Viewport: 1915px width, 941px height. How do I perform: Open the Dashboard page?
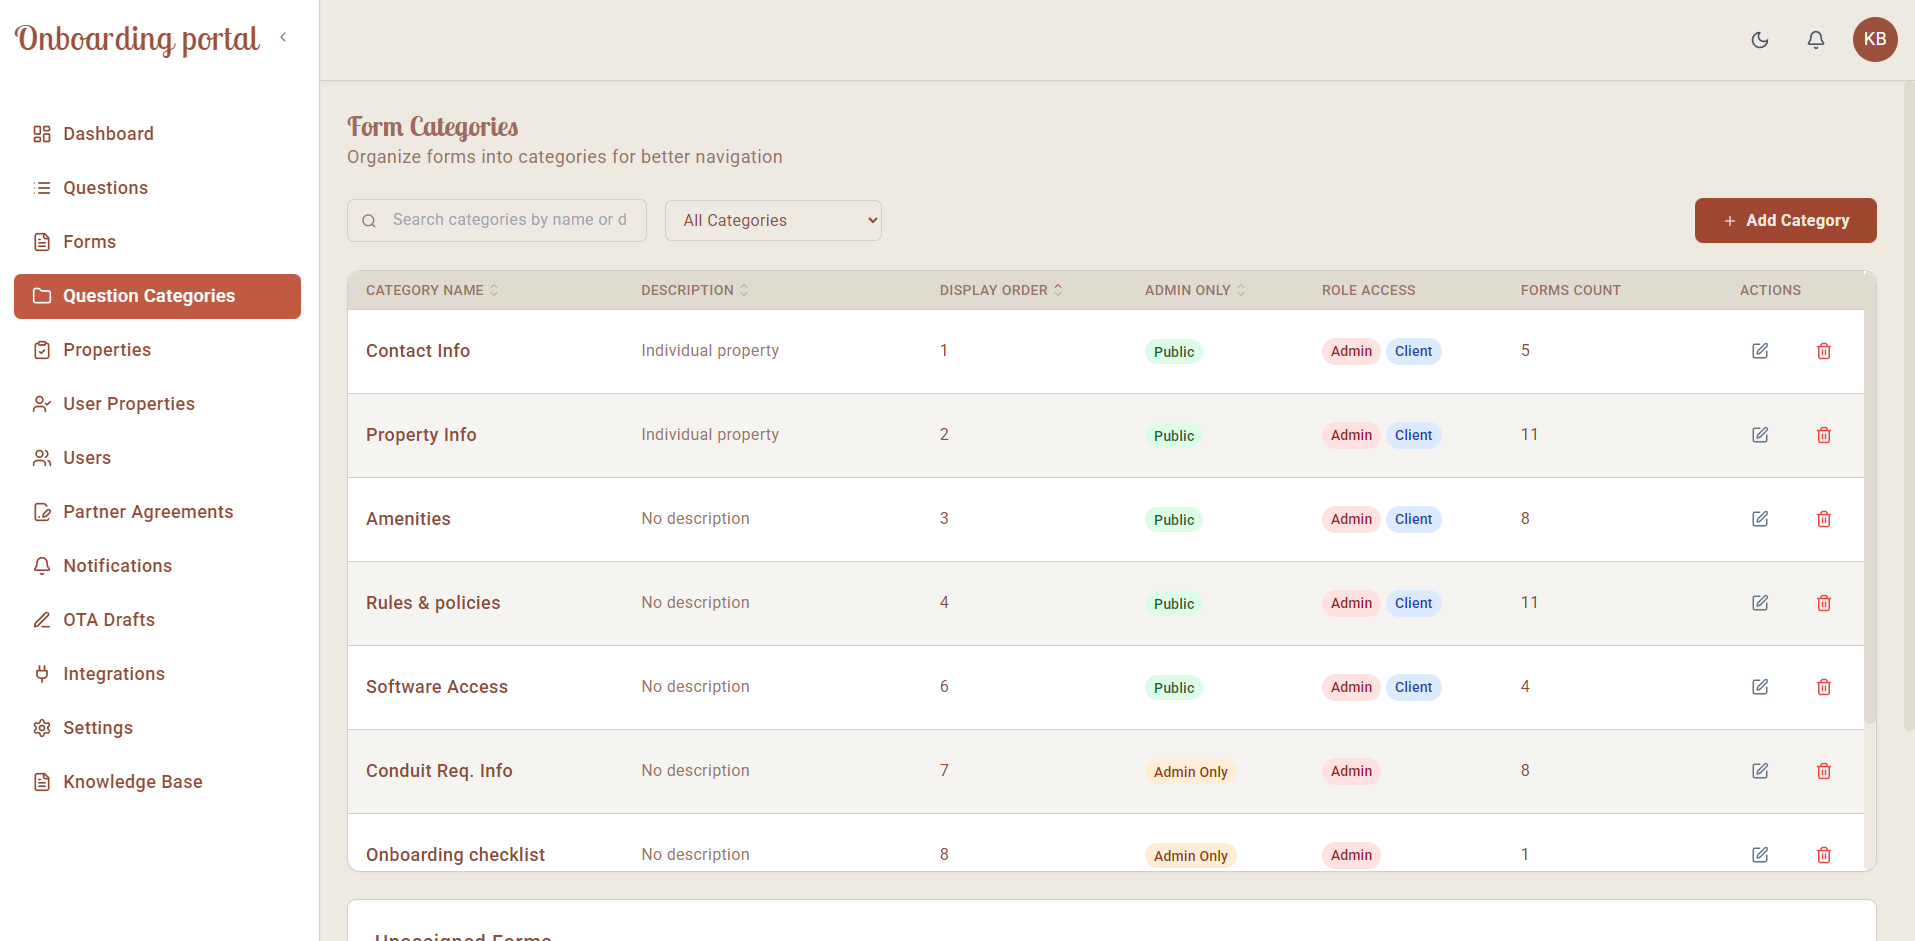[x=157, y=134]
